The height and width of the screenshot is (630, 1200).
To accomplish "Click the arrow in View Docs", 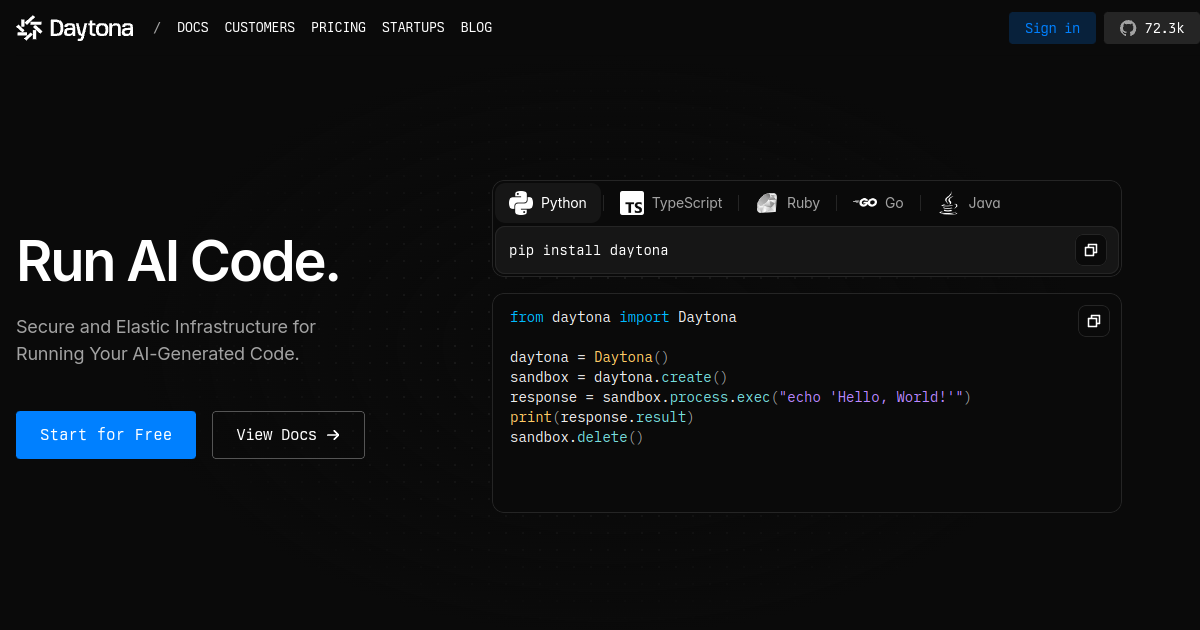I will click(334, 435).
